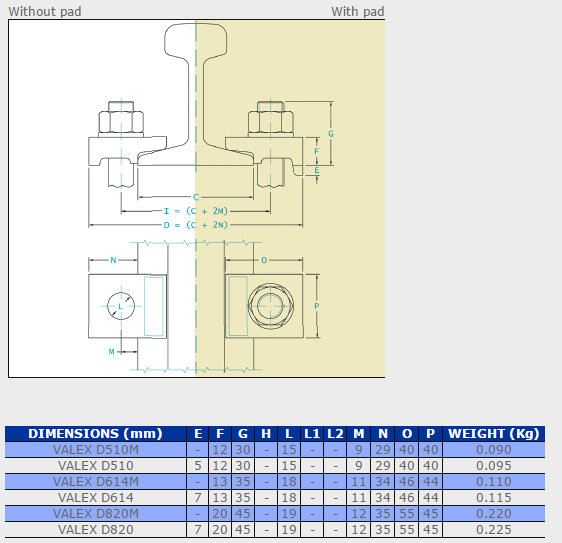Select the VALEX D510 row label

96,466
